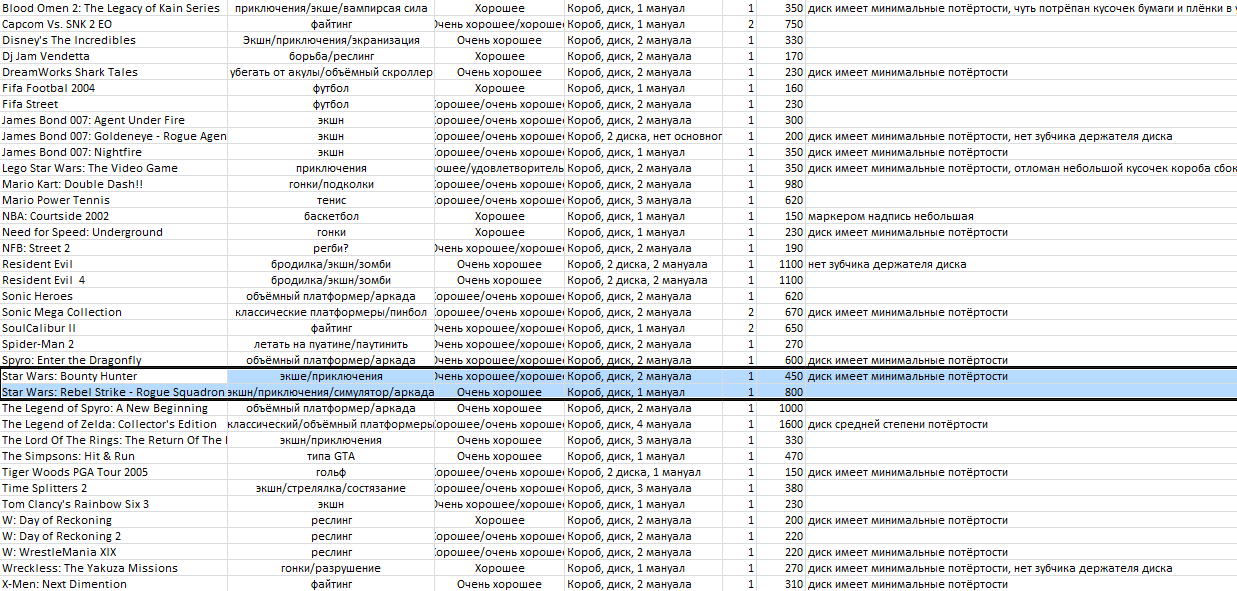Image resolution: width=1237 pixels, height=591 pixels.
Task: Click the "SoulCalibur II" cell
Action: coord(114,328)
